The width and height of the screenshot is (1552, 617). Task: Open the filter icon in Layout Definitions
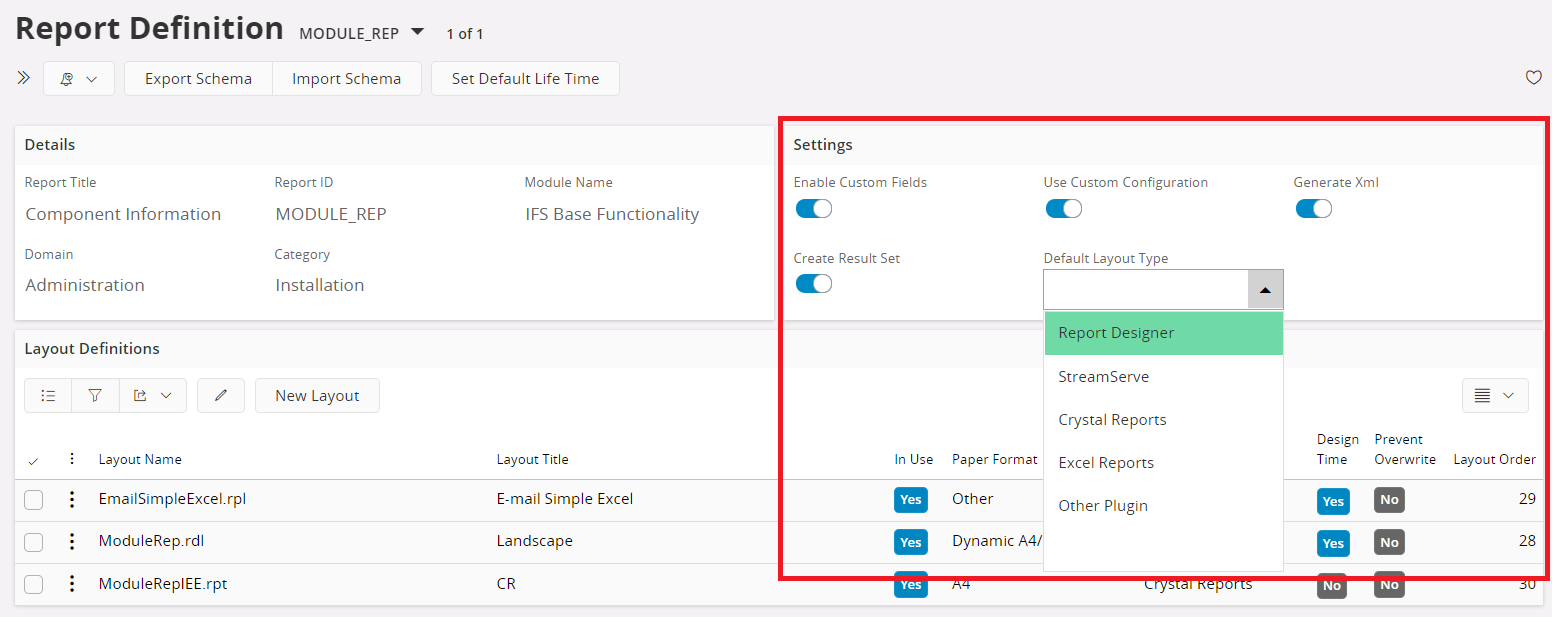point(95,395)
